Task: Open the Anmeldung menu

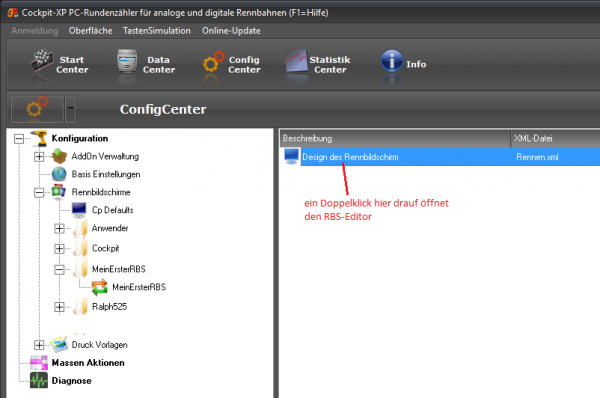Action: click(x=35, y=31)
